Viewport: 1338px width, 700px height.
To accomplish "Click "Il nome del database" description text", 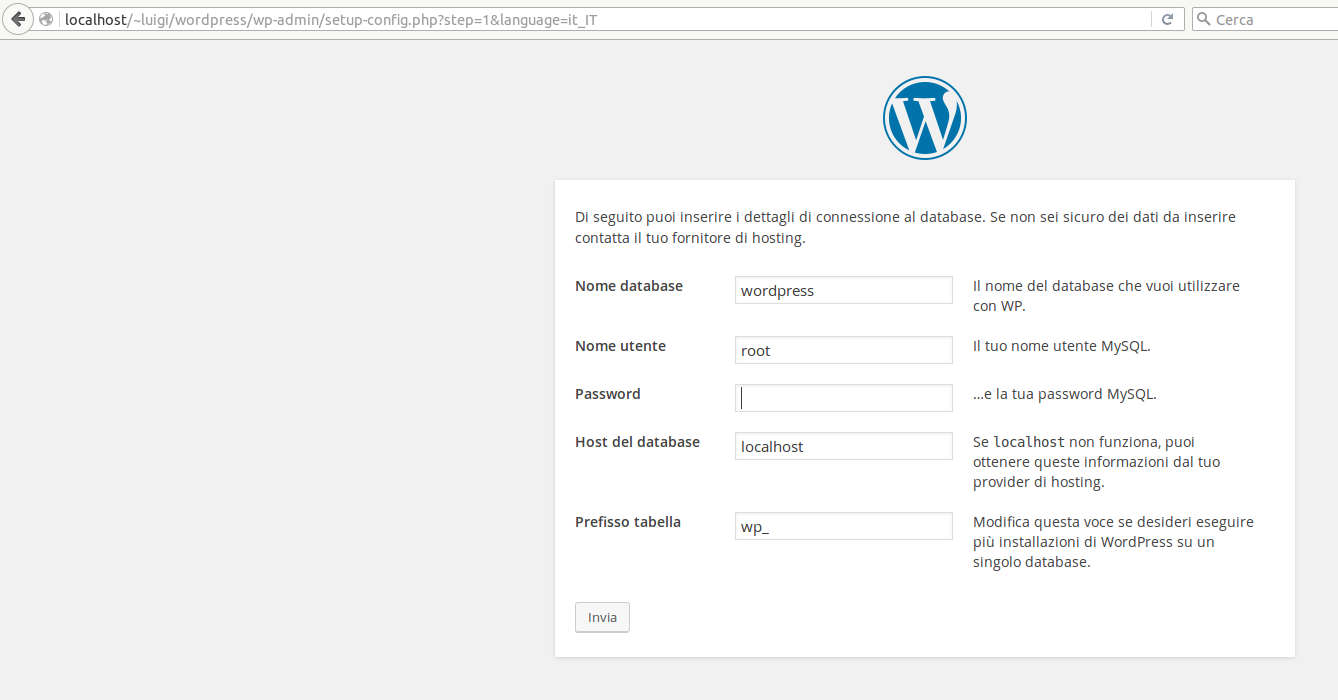I will point(1106,296).
